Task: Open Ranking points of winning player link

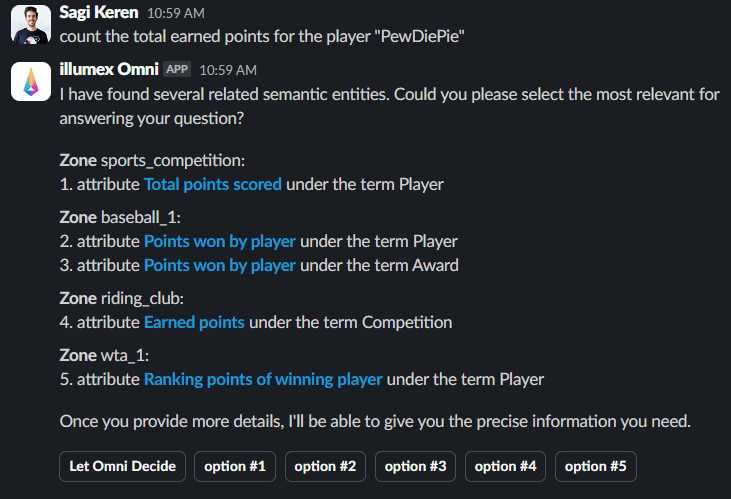Action: click(x=263, y=379)
